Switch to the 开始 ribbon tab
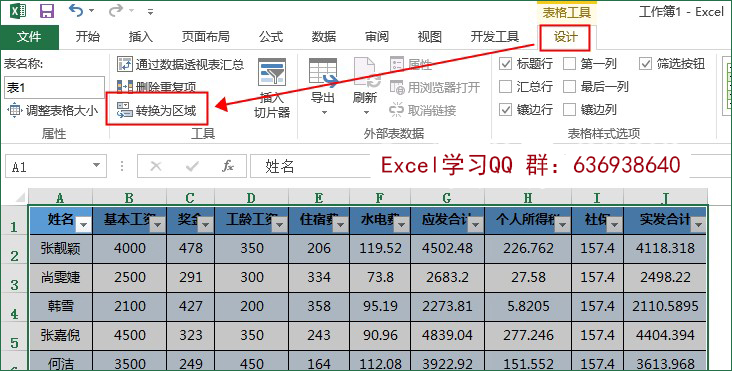Viewport: 732px width, 371px height. coord(88,36)
